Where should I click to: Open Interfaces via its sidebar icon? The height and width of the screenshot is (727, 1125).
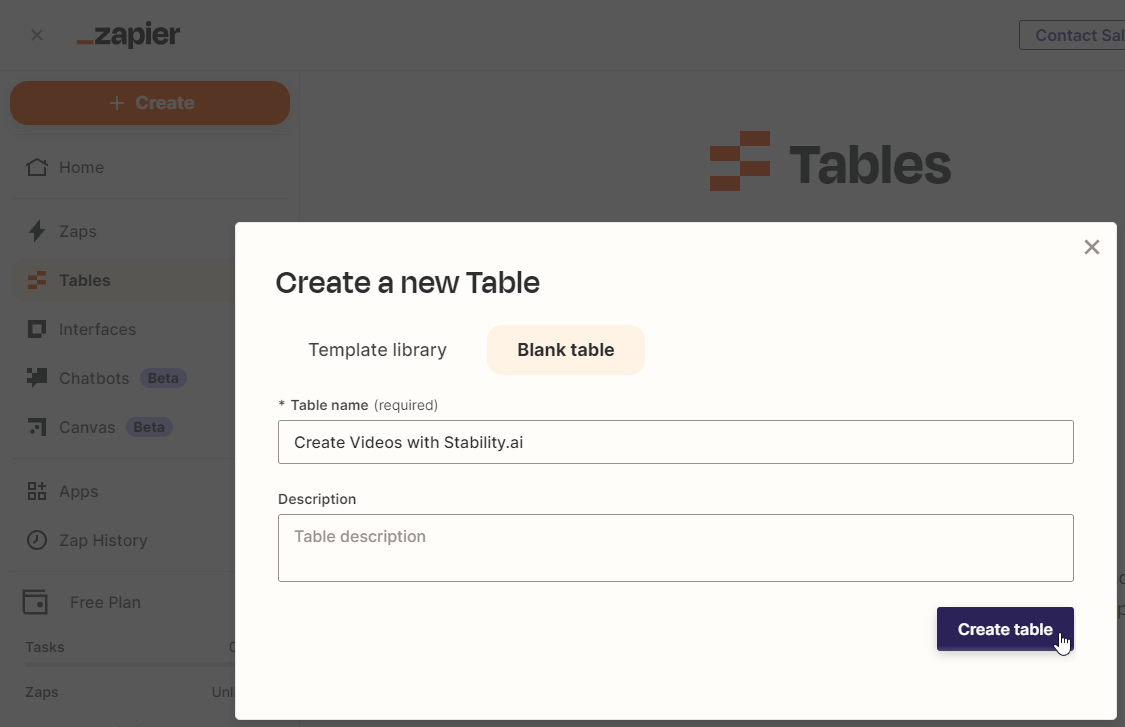pyautogui.click(x=37, y=329)
